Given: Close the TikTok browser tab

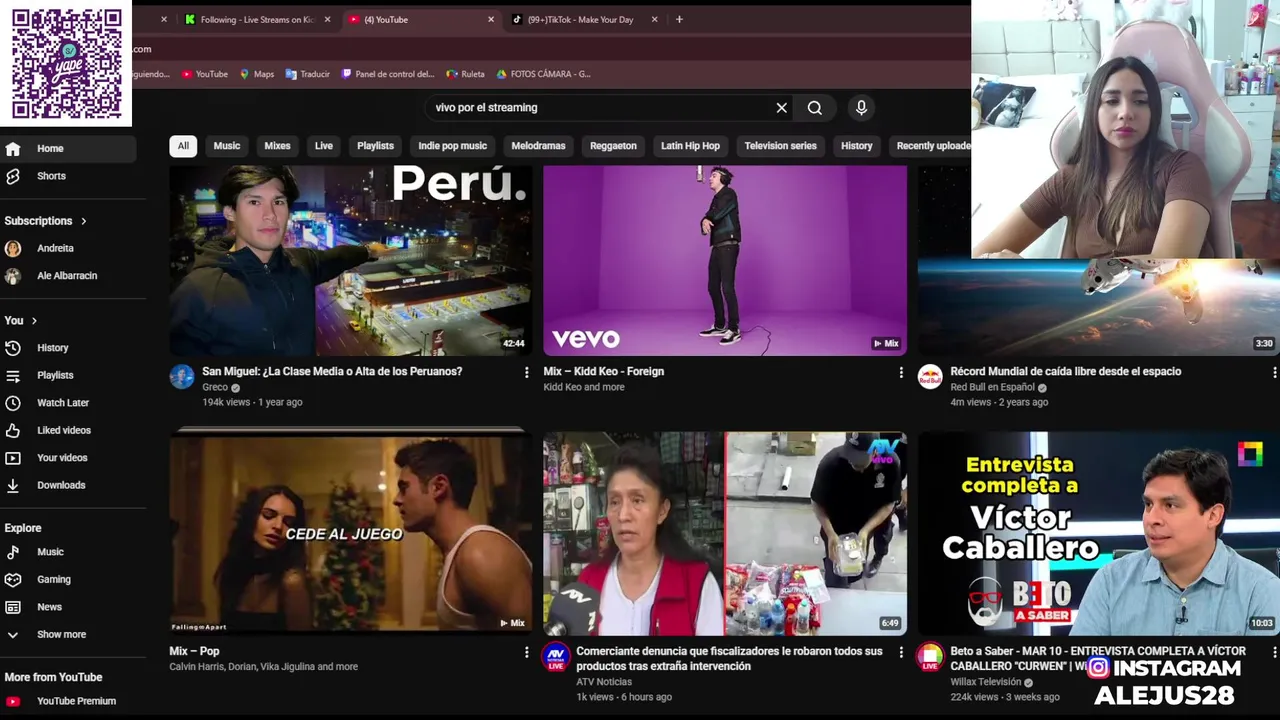Looking at the screenshot, I should [655, 19].
